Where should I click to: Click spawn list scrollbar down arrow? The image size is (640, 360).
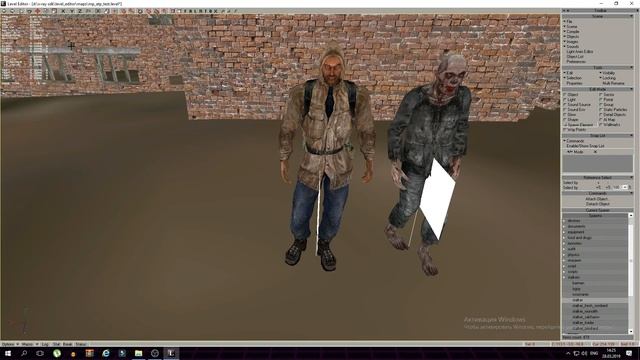tap(631, 332)
